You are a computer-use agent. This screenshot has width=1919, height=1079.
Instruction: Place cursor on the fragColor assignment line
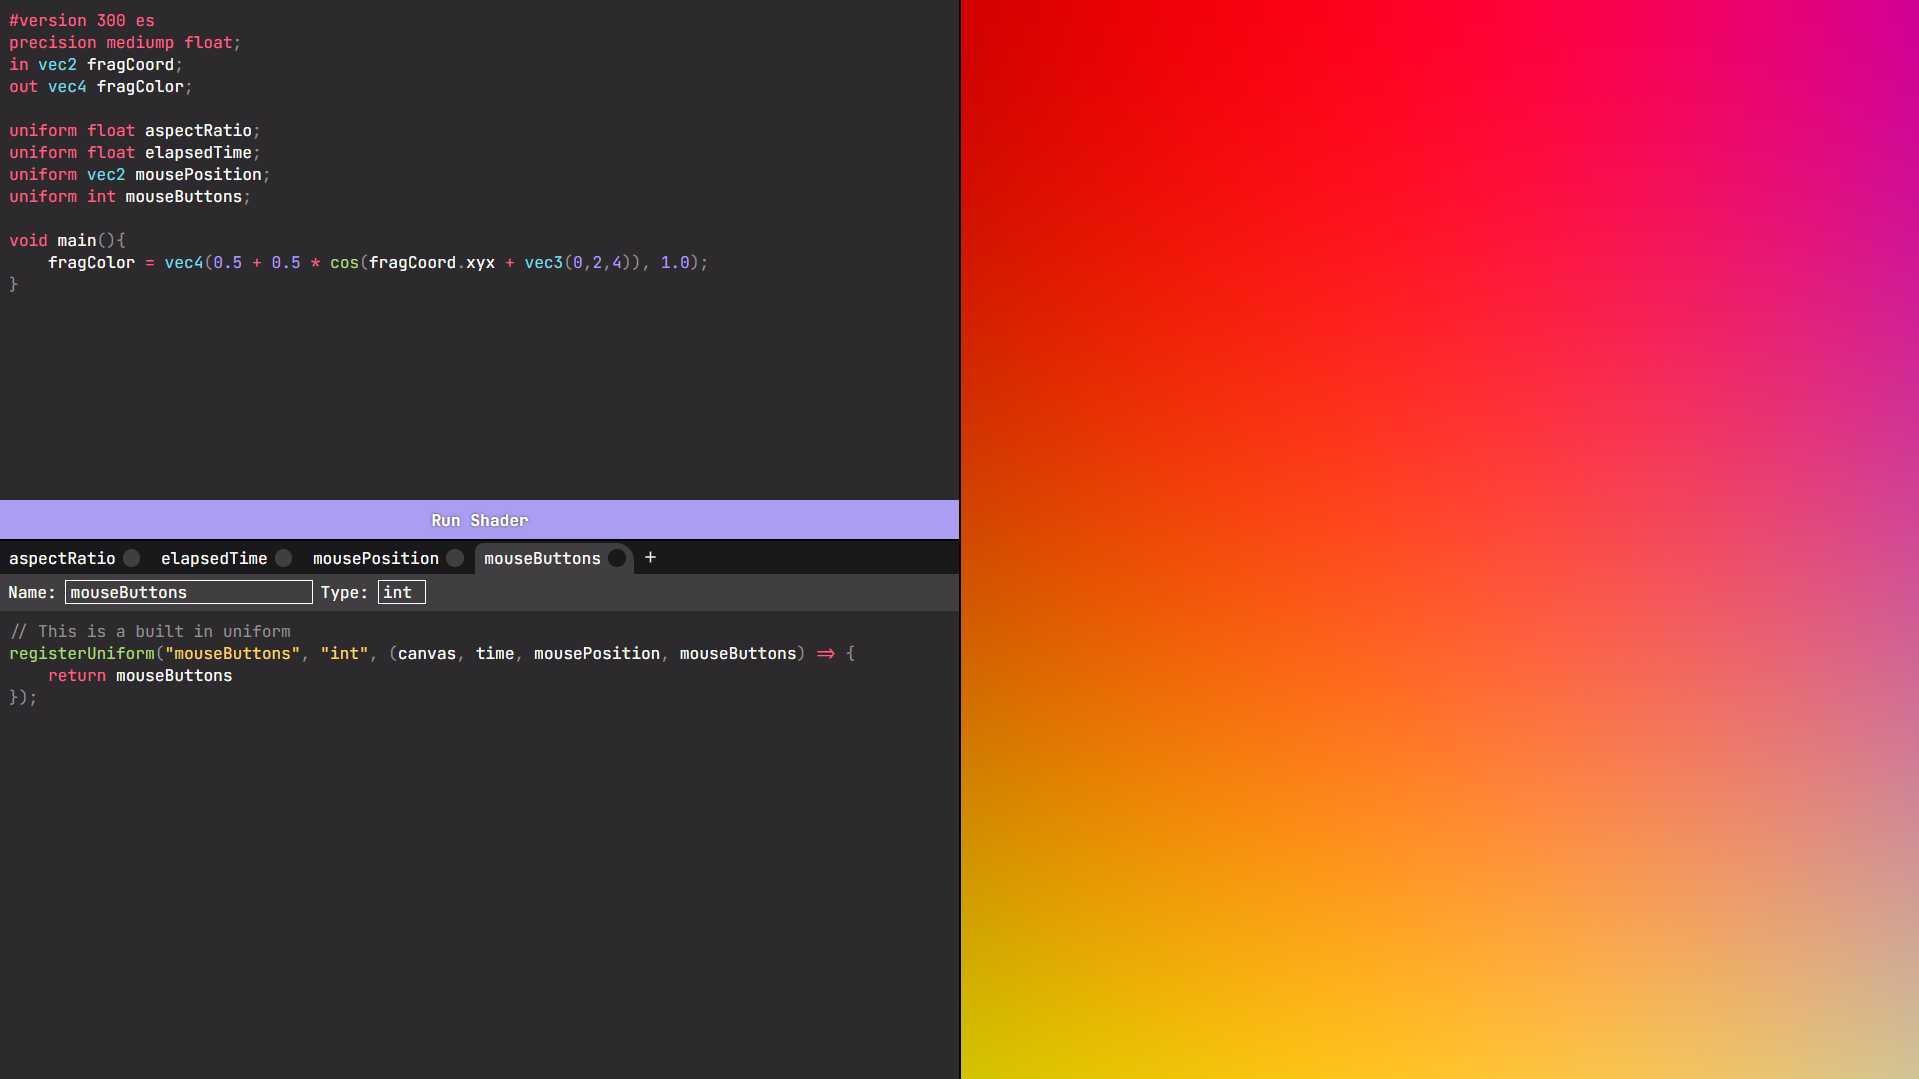click(377, 262)
